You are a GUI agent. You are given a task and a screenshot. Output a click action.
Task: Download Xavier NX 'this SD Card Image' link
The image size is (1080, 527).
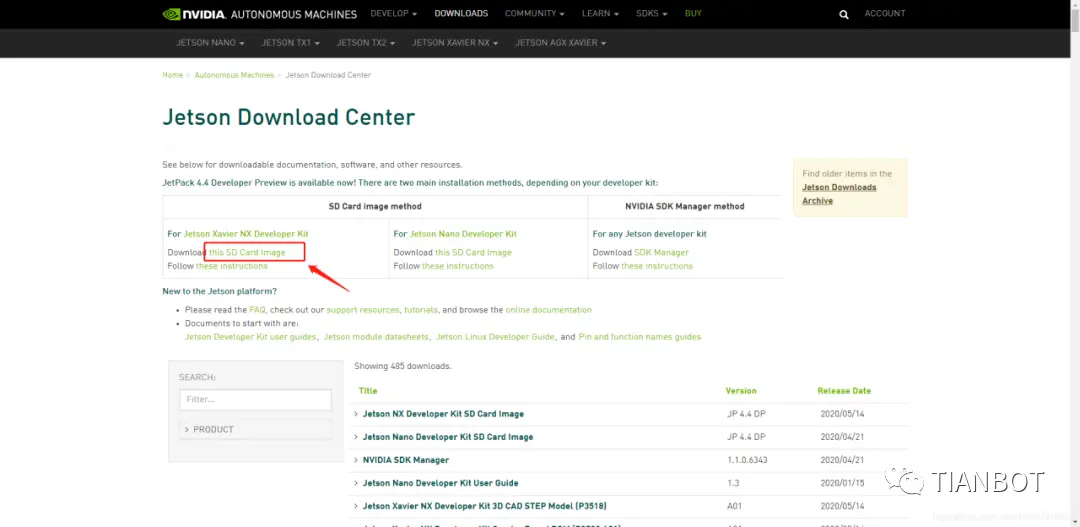247,252
